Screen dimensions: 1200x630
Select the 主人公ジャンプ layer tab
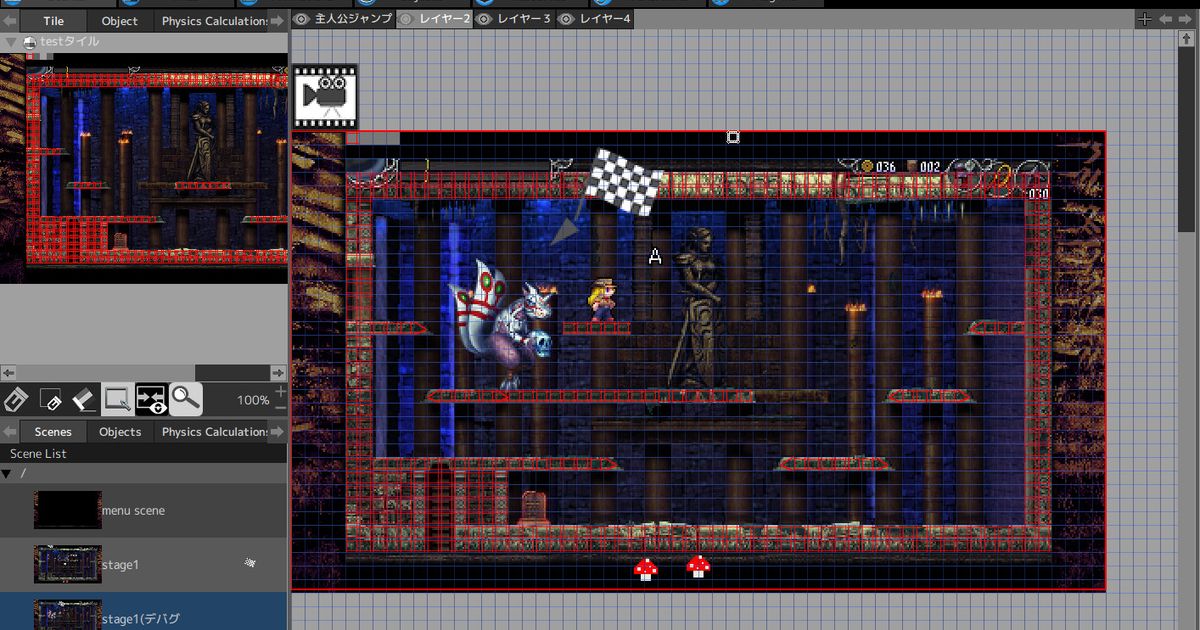click(344, 19)
